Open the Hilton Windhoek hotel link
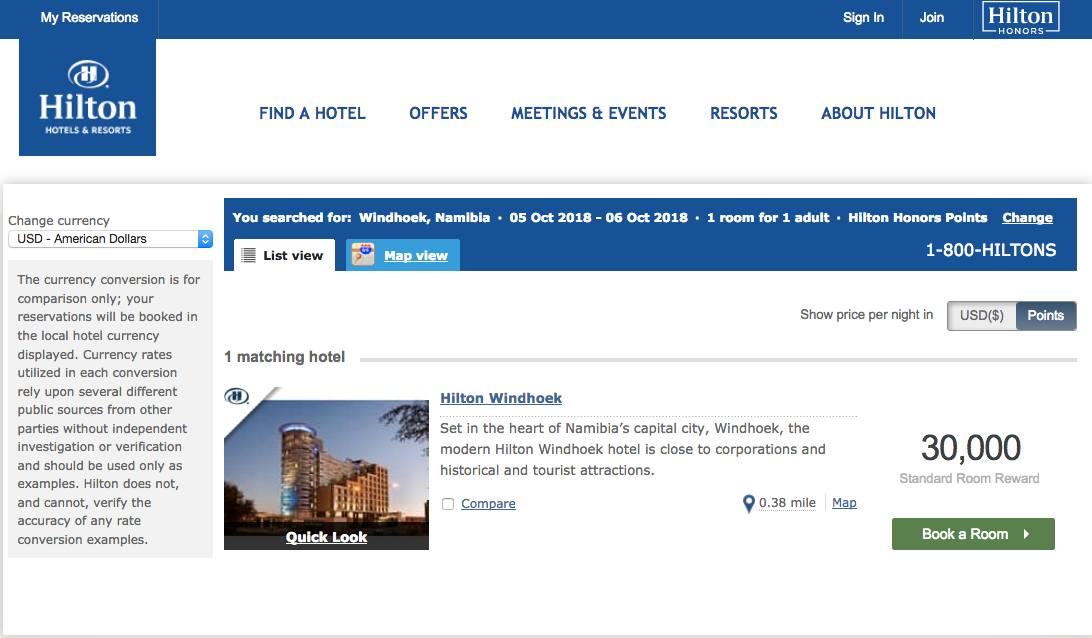This screenshot has width=1092, height=638. pyautogui.click(x=501, y=398)
